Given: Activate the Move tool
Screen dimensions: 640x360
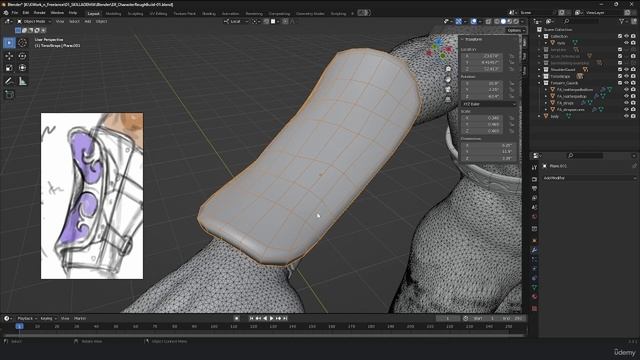Looking at the screenshot, I should [x=9, y=56].
